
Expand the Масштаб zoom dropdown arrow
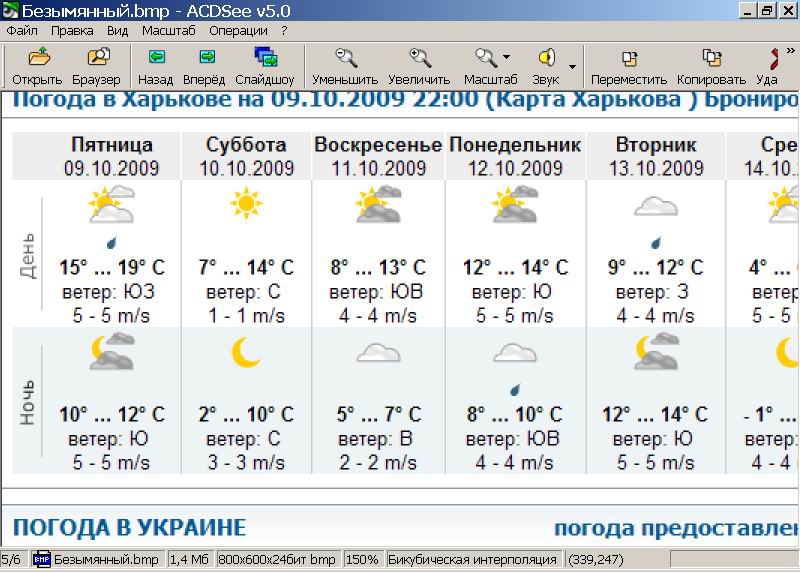tap(507, 58)
